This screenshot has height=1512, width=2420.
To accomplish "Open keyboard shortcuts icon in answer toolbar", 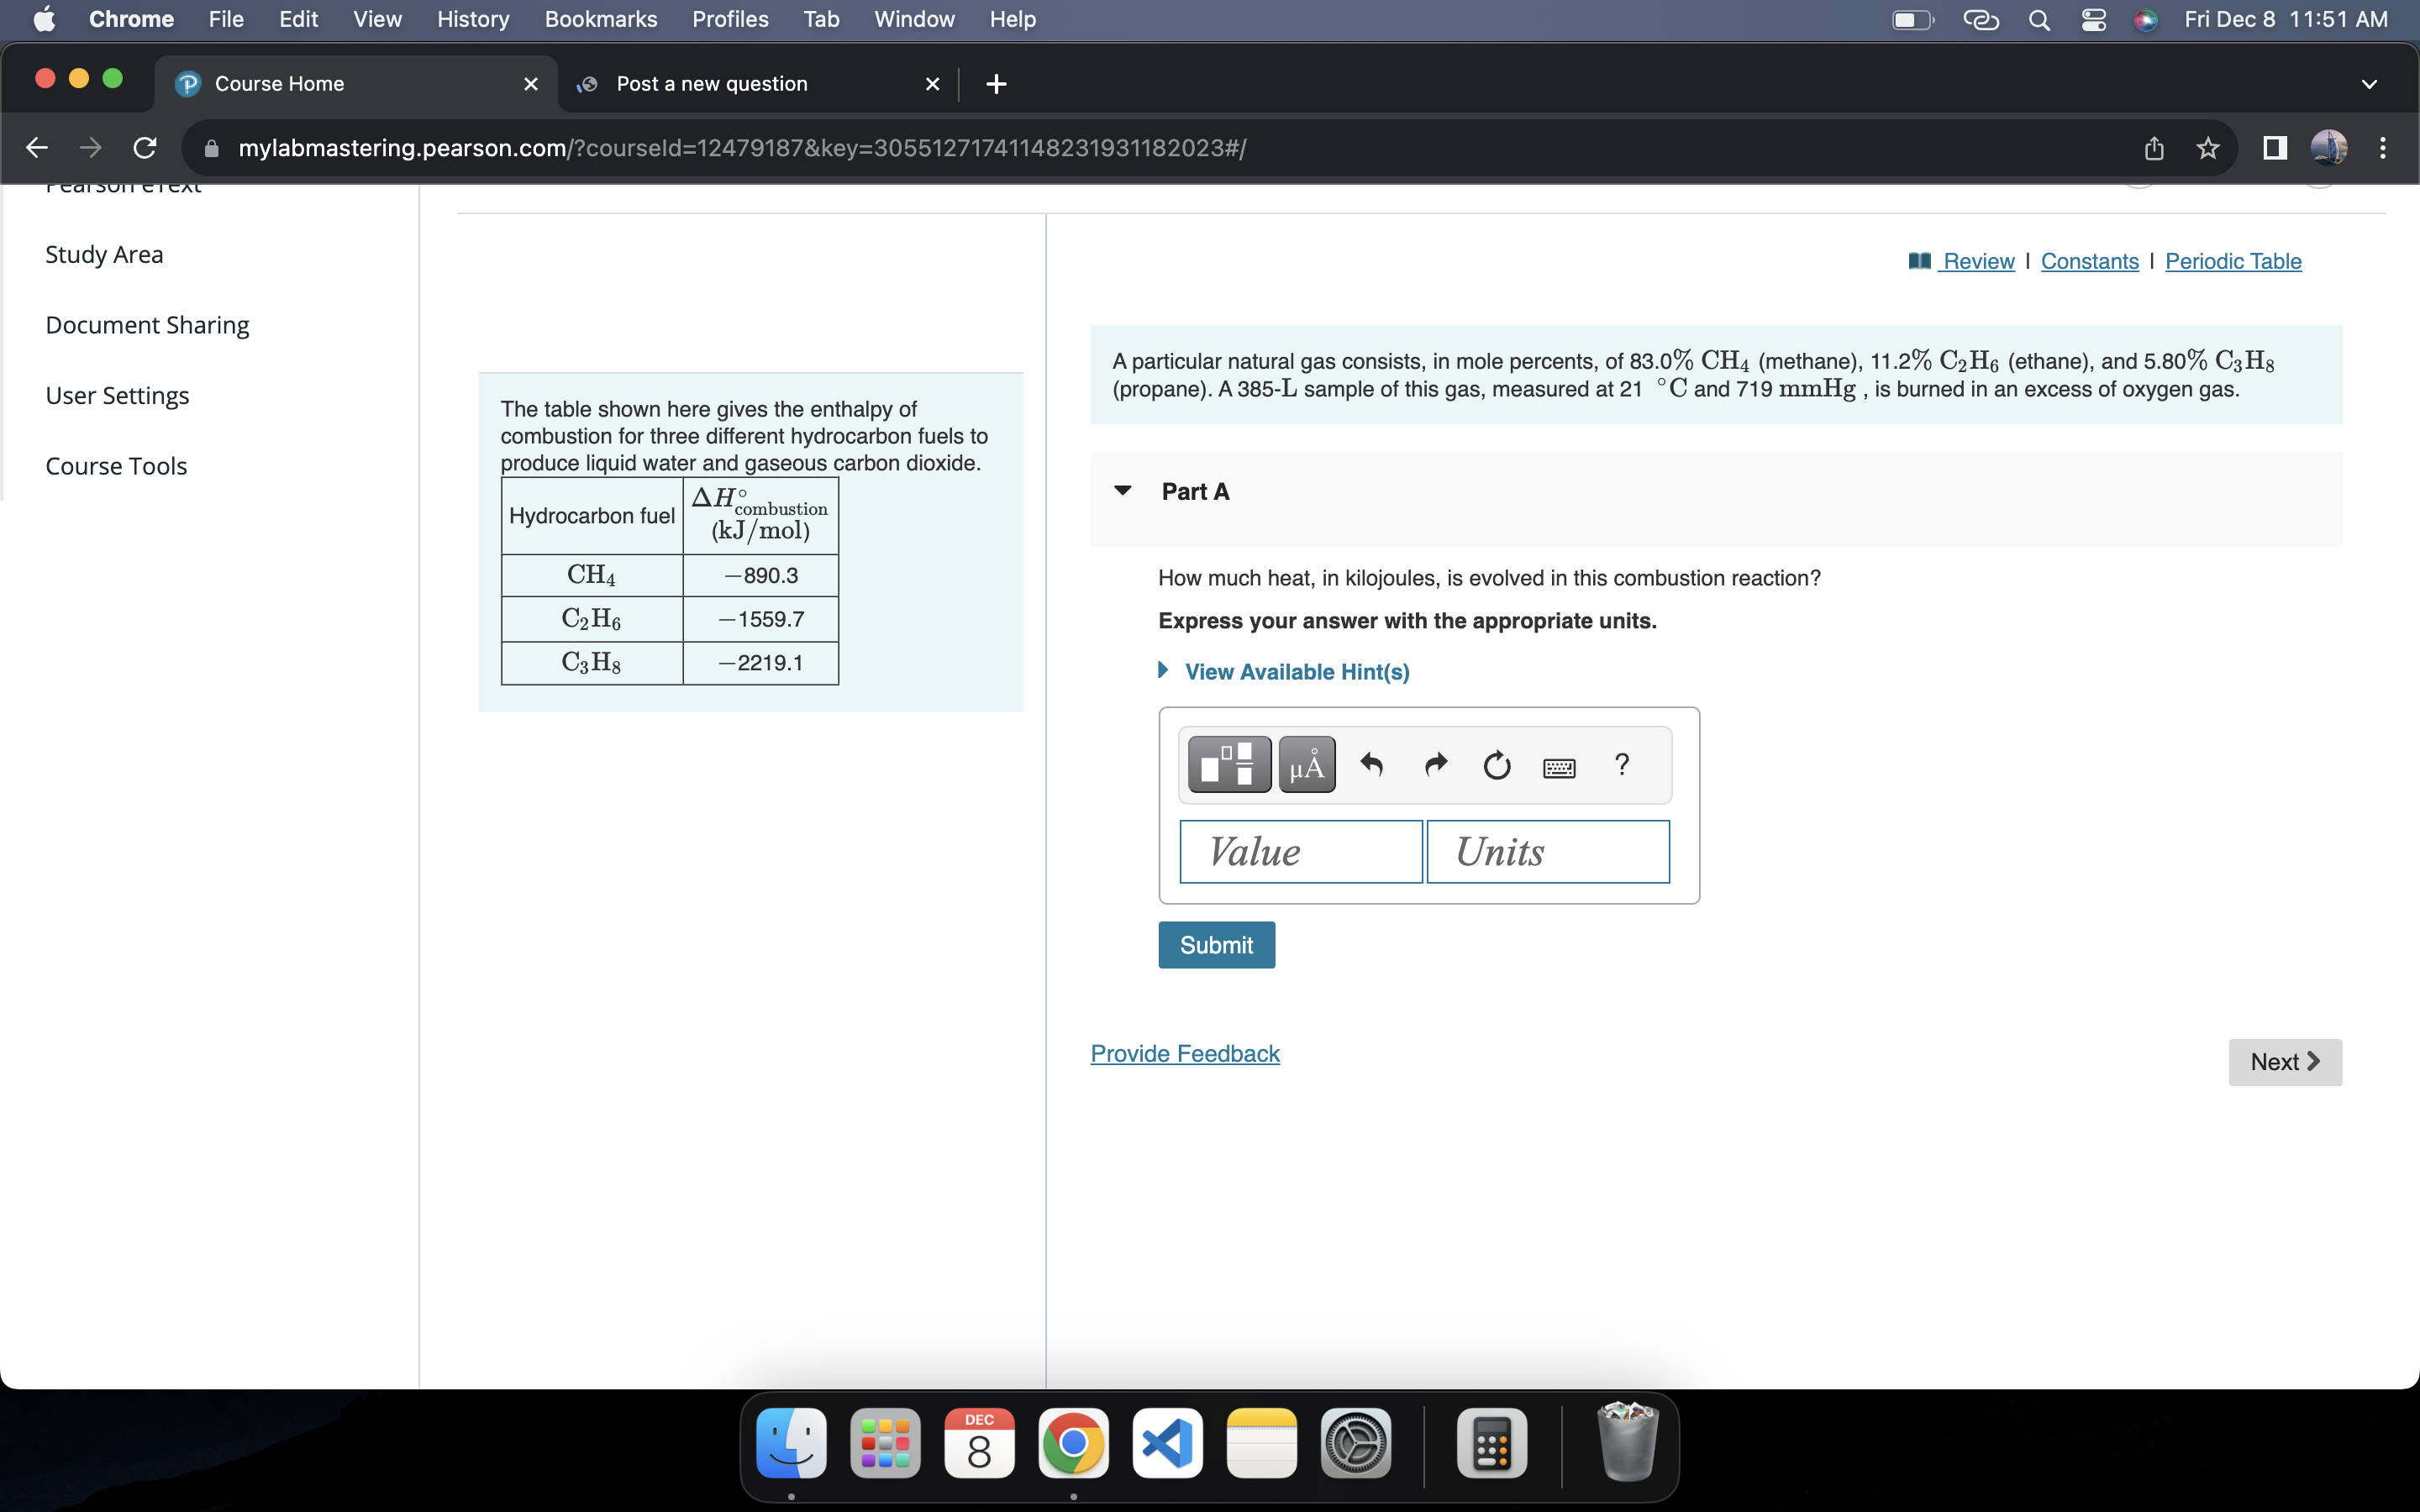I will tap(1559, 767).
